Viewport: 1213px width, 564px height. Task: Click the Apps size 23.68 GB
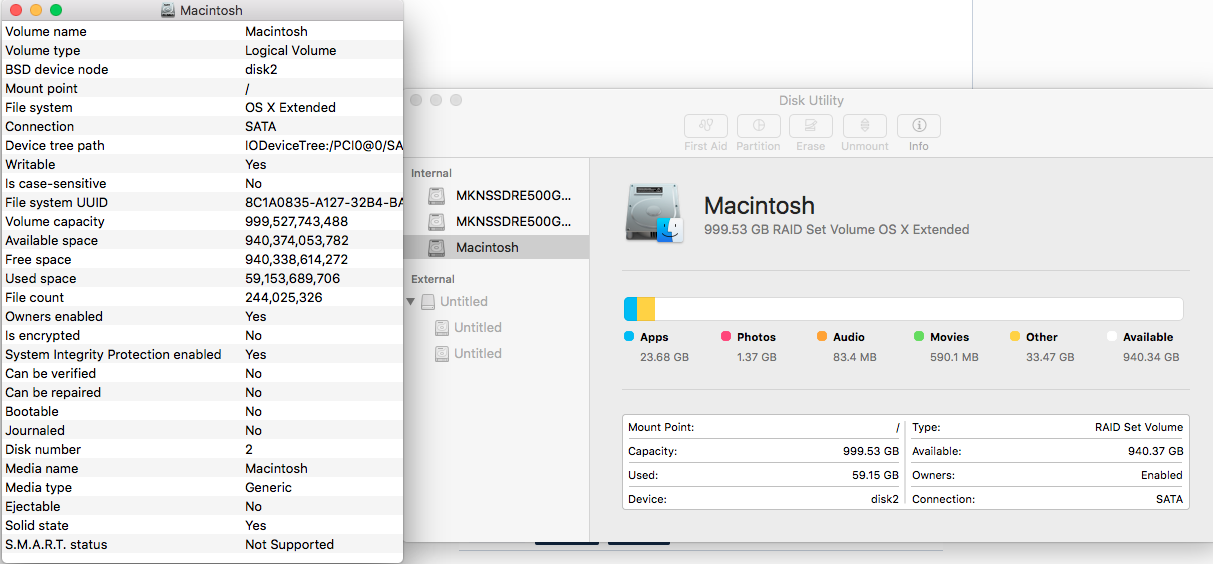tap(664, 357)
